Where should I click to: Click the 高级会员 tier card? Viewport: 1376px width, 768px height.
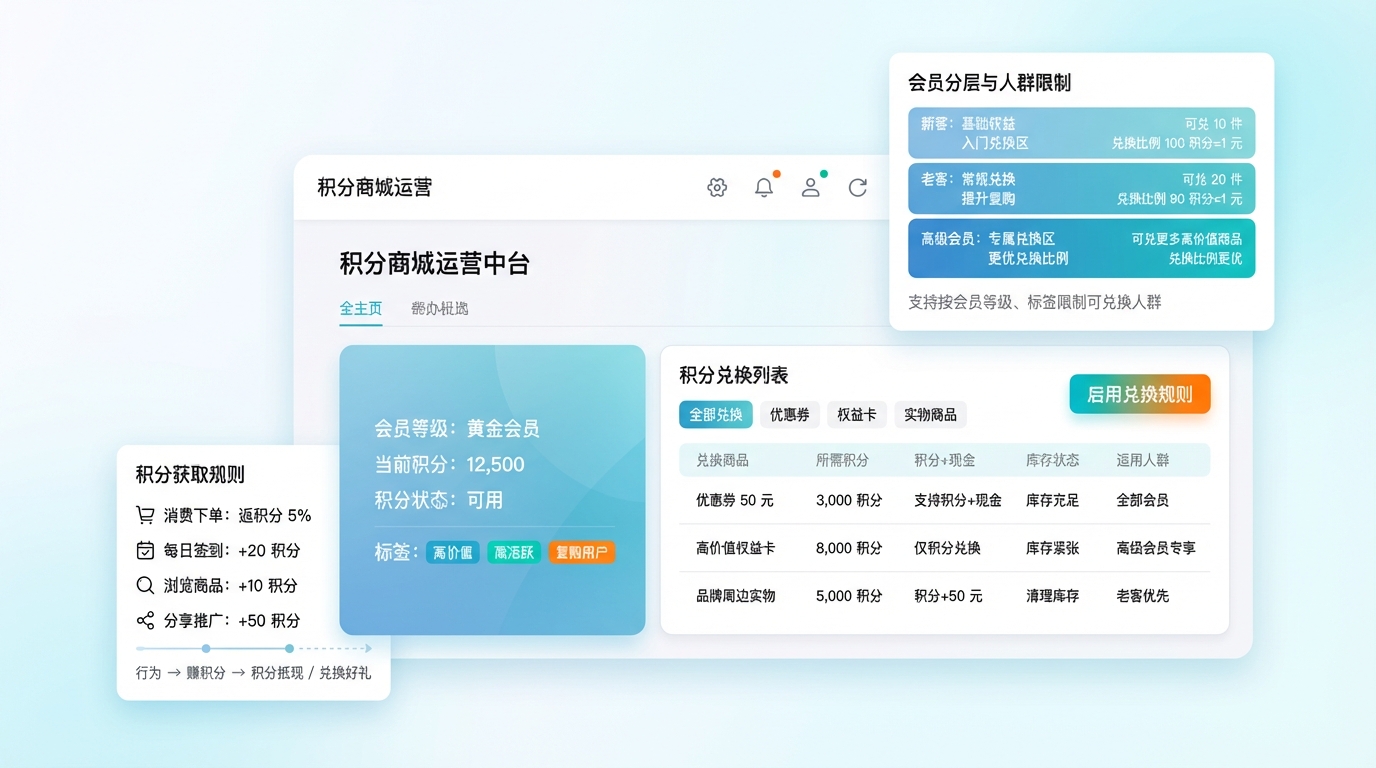(1081, 248)
